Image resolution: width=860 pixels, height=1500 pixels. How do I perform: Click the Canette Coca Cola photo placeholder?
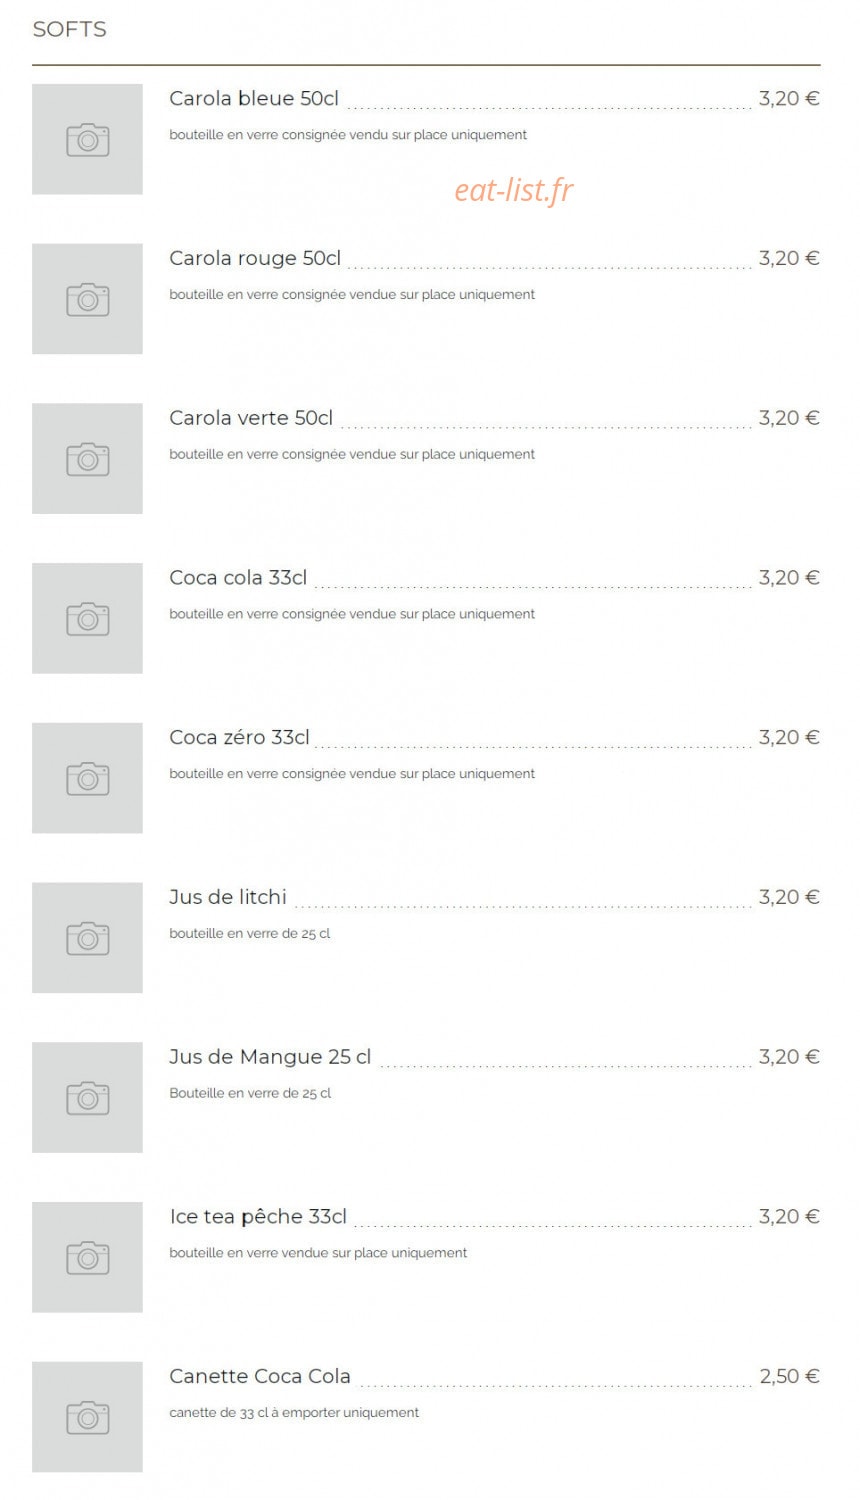click(87, 1417)
